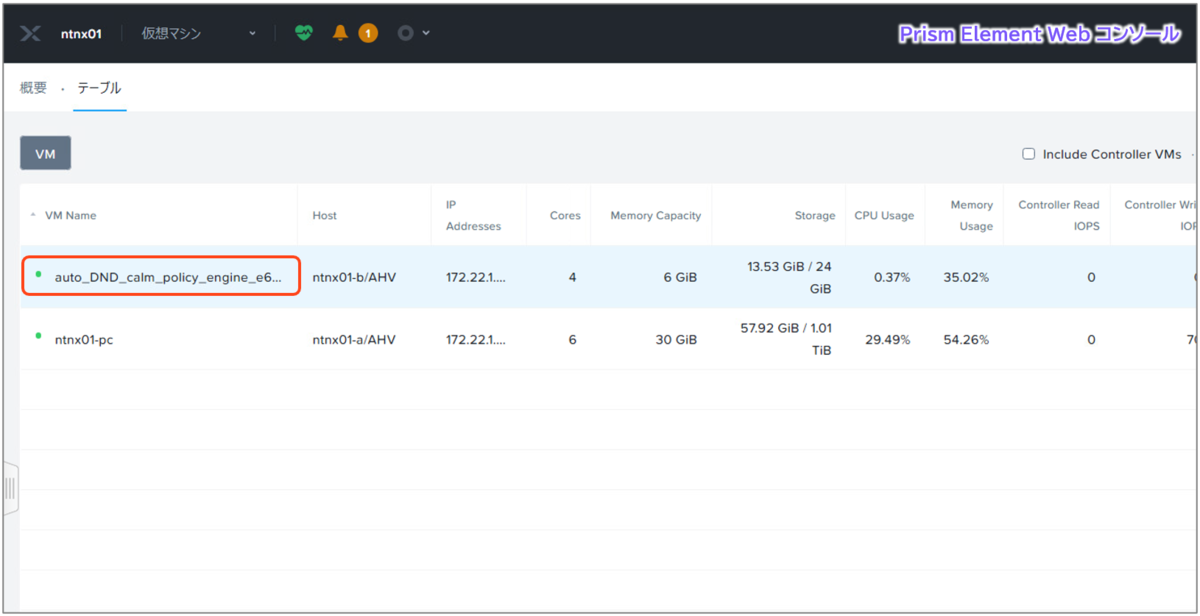Click the 0.37% CPU usage value

(x=892, y=277)
